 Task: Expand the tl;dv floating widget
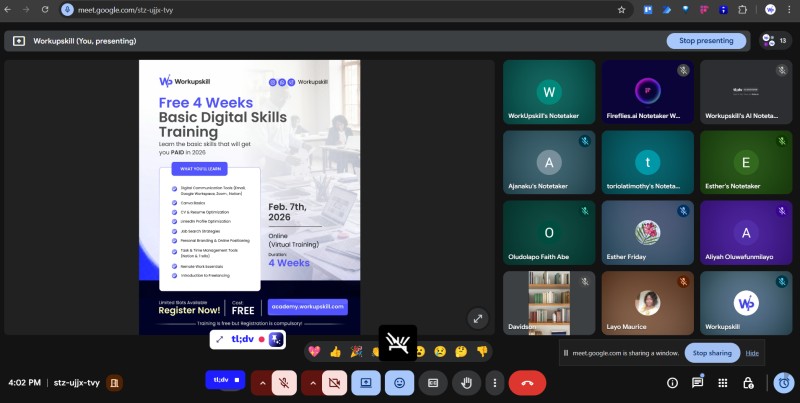[220, 340]
